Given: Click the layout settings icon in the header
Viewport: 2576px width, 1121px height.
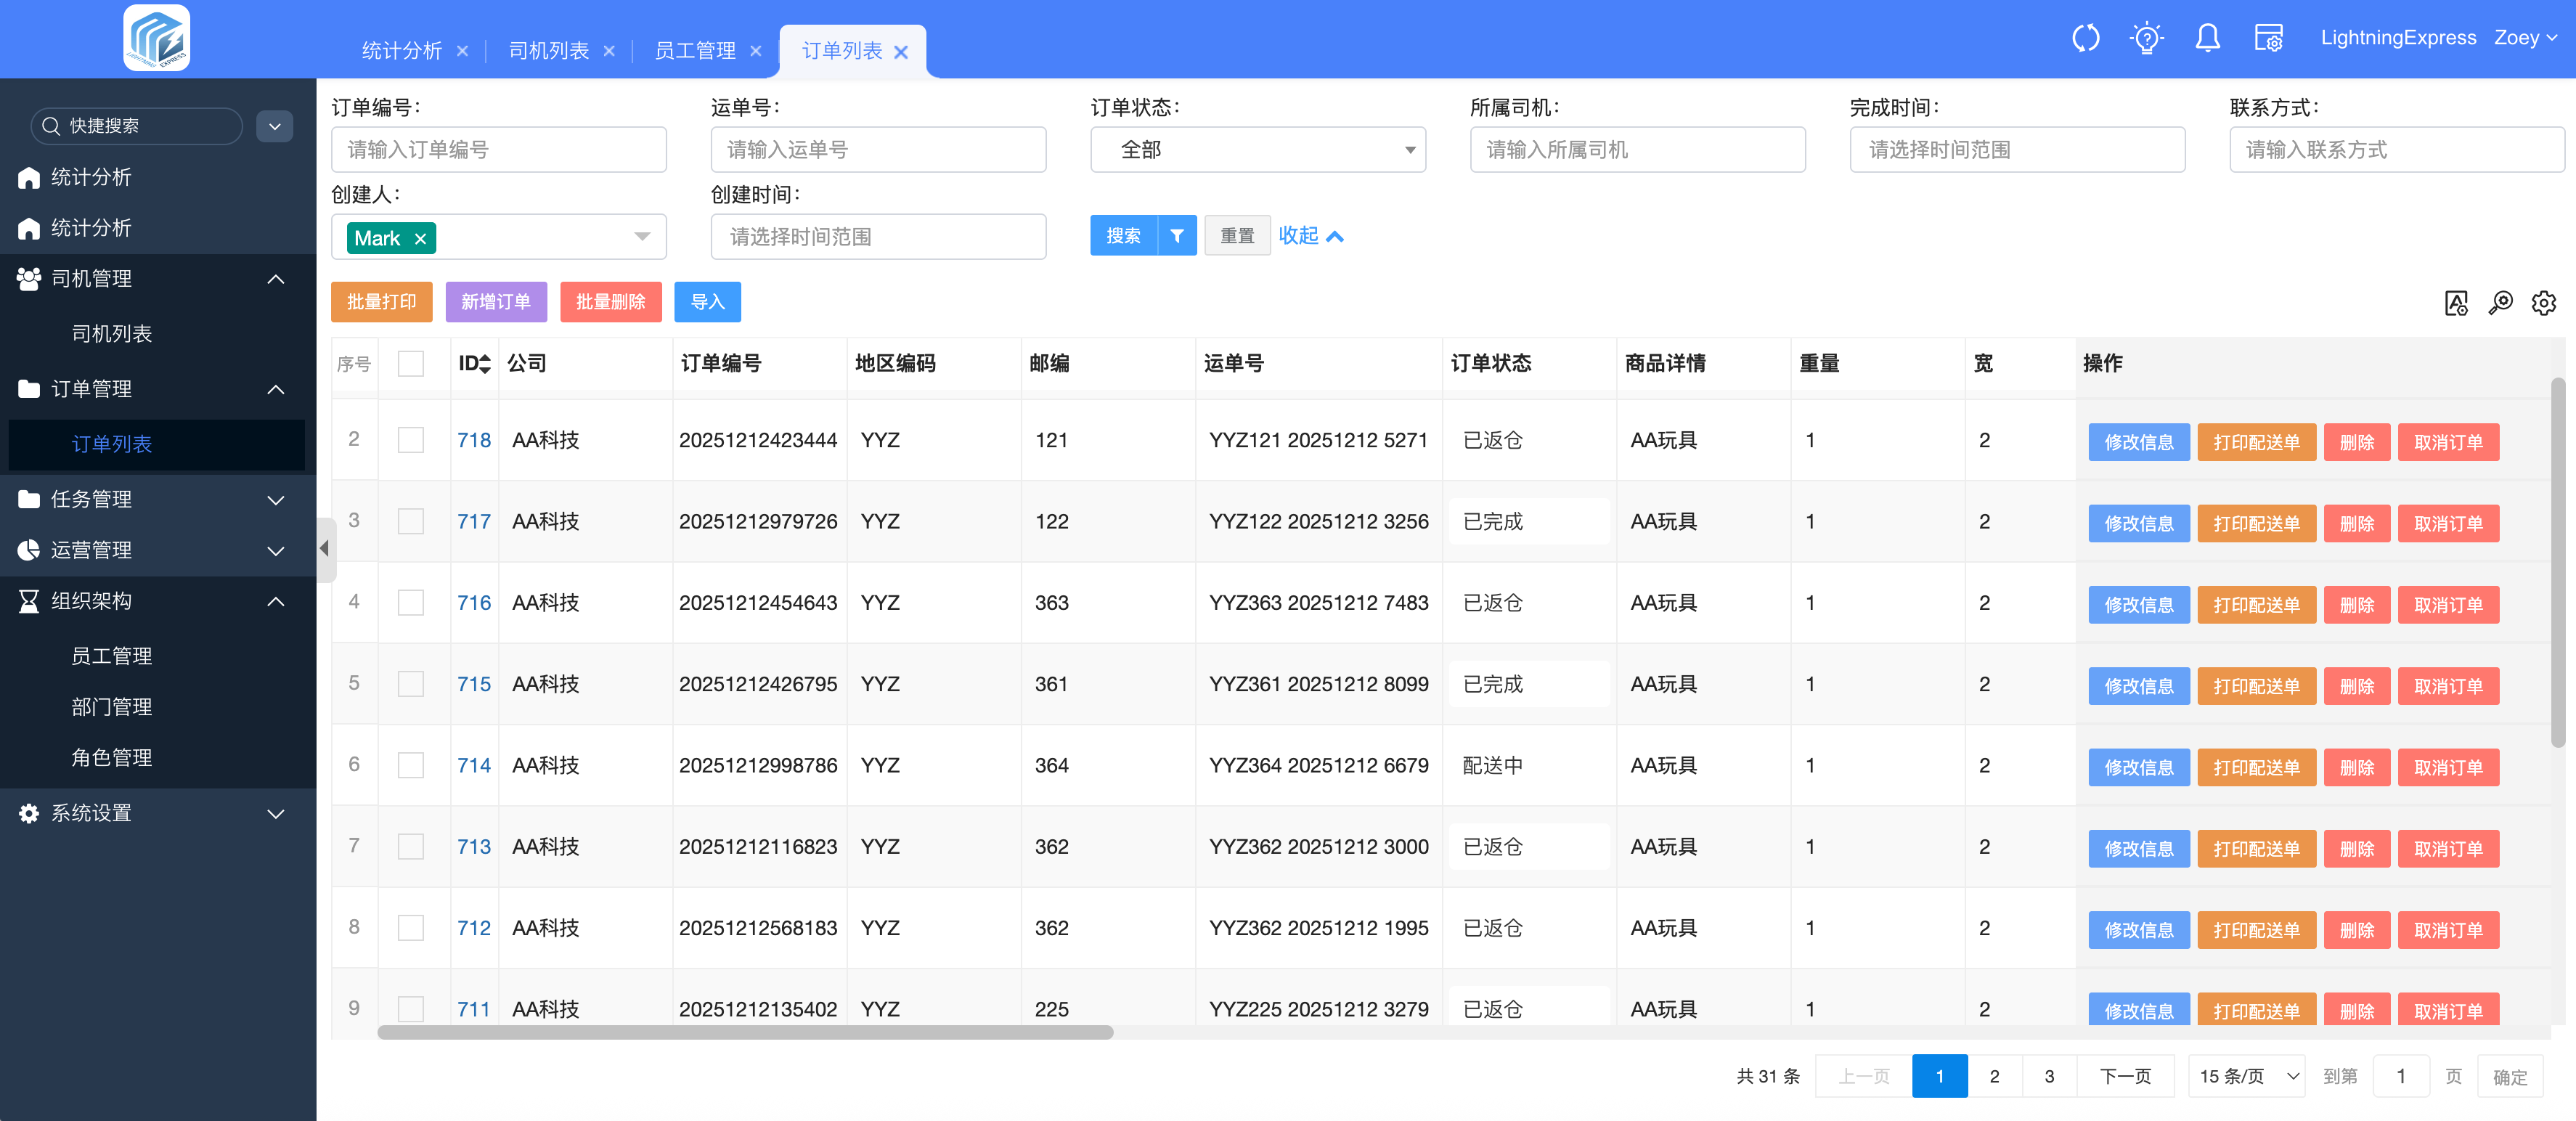Looking at the screenshot, I should coord(2268,38).
